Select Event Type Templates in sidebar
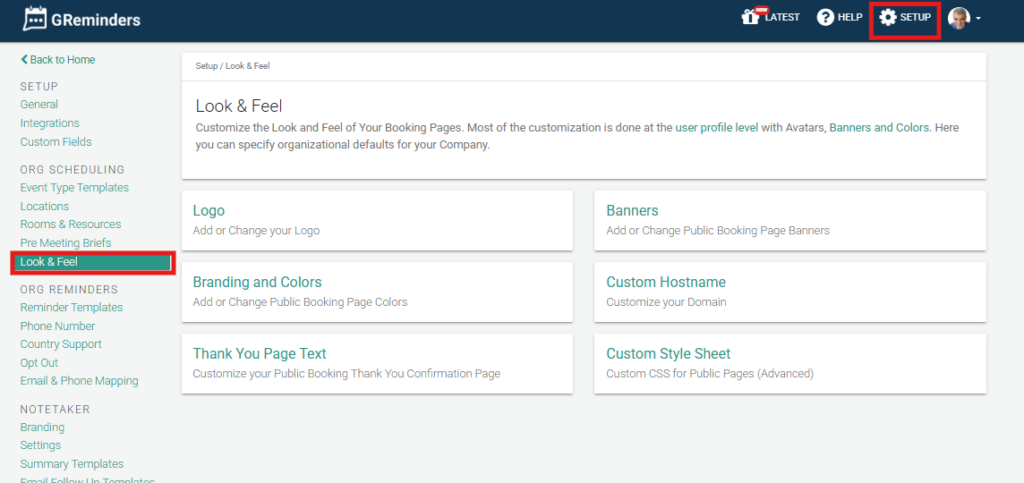 point(74,187)
